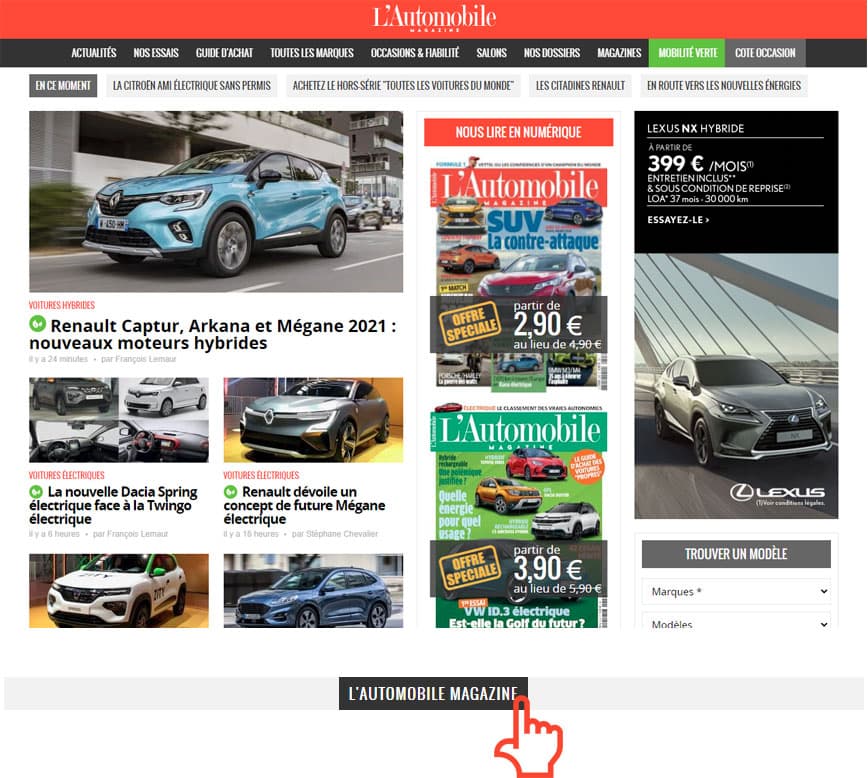This screenshot has width=868, height=778.
Task: Click the Trouver un modèle header
Action: [736, 554]
